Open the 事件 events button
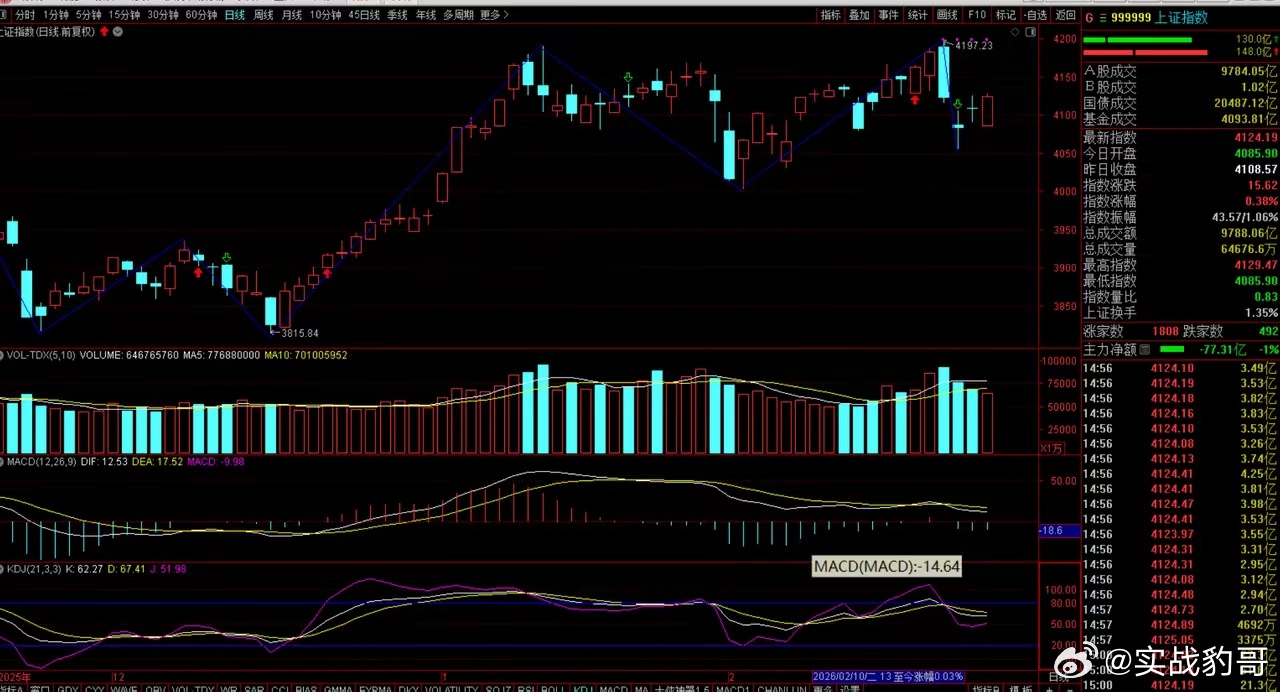The height and width of the screenshot is (692, 1280). [888, 15]
